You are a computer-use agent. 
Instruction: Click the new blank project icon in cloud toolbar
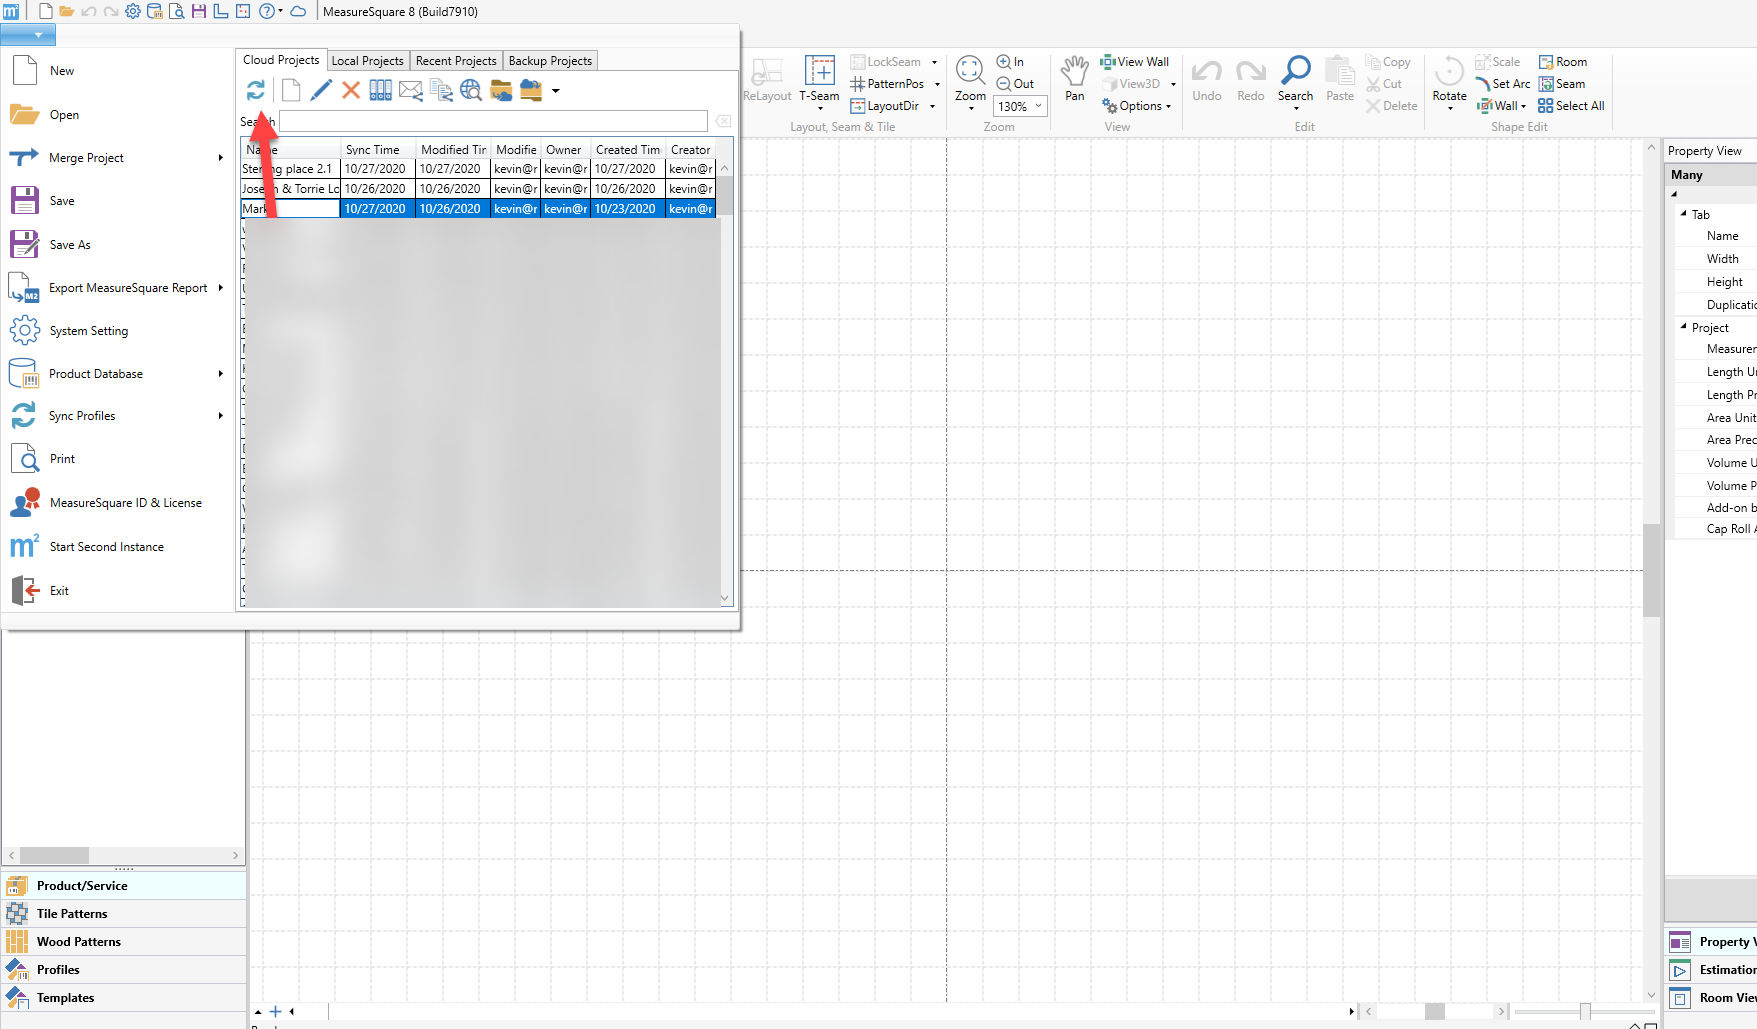coord(291,91)
